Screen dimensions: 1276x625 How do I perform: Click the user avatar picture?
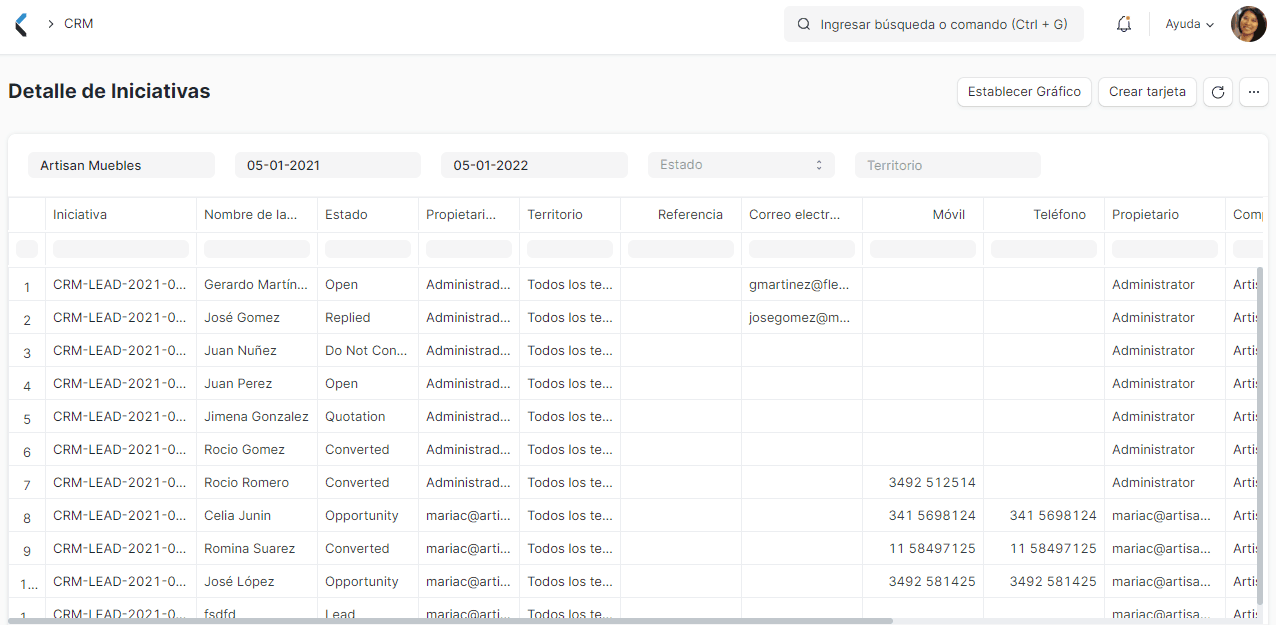pos(1249,24)
